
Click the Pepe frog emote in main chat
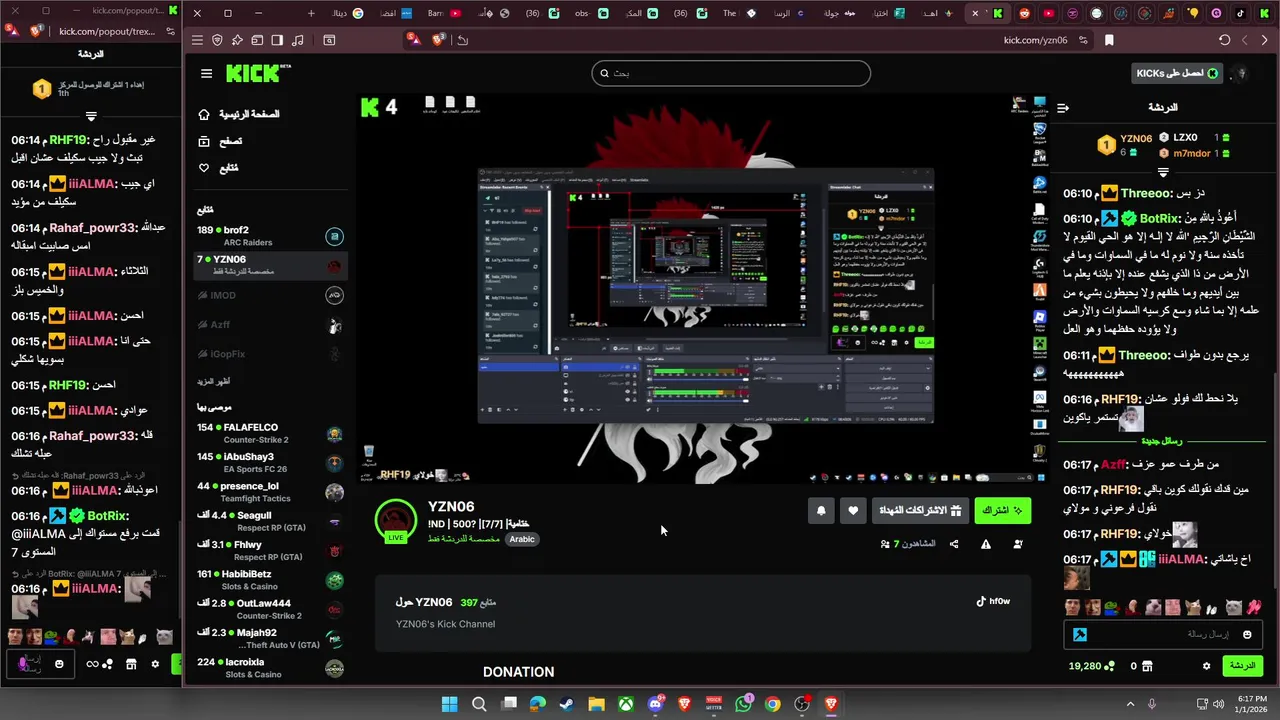click(1110, 607)
